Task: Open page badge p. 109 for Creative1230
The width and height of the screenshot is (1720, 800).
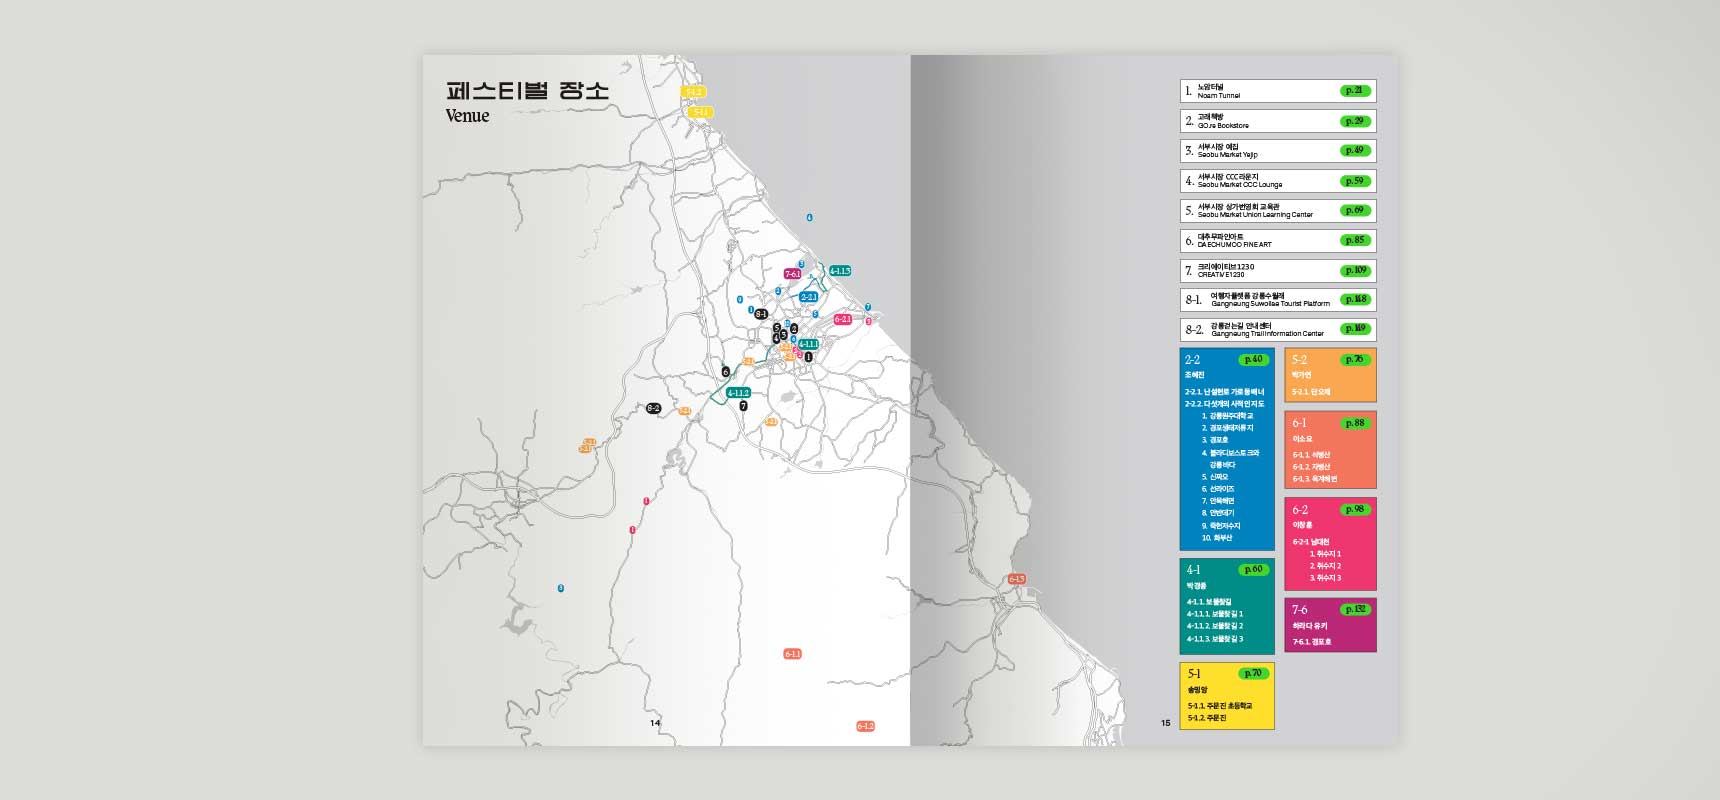Action: click(1355, 271)
